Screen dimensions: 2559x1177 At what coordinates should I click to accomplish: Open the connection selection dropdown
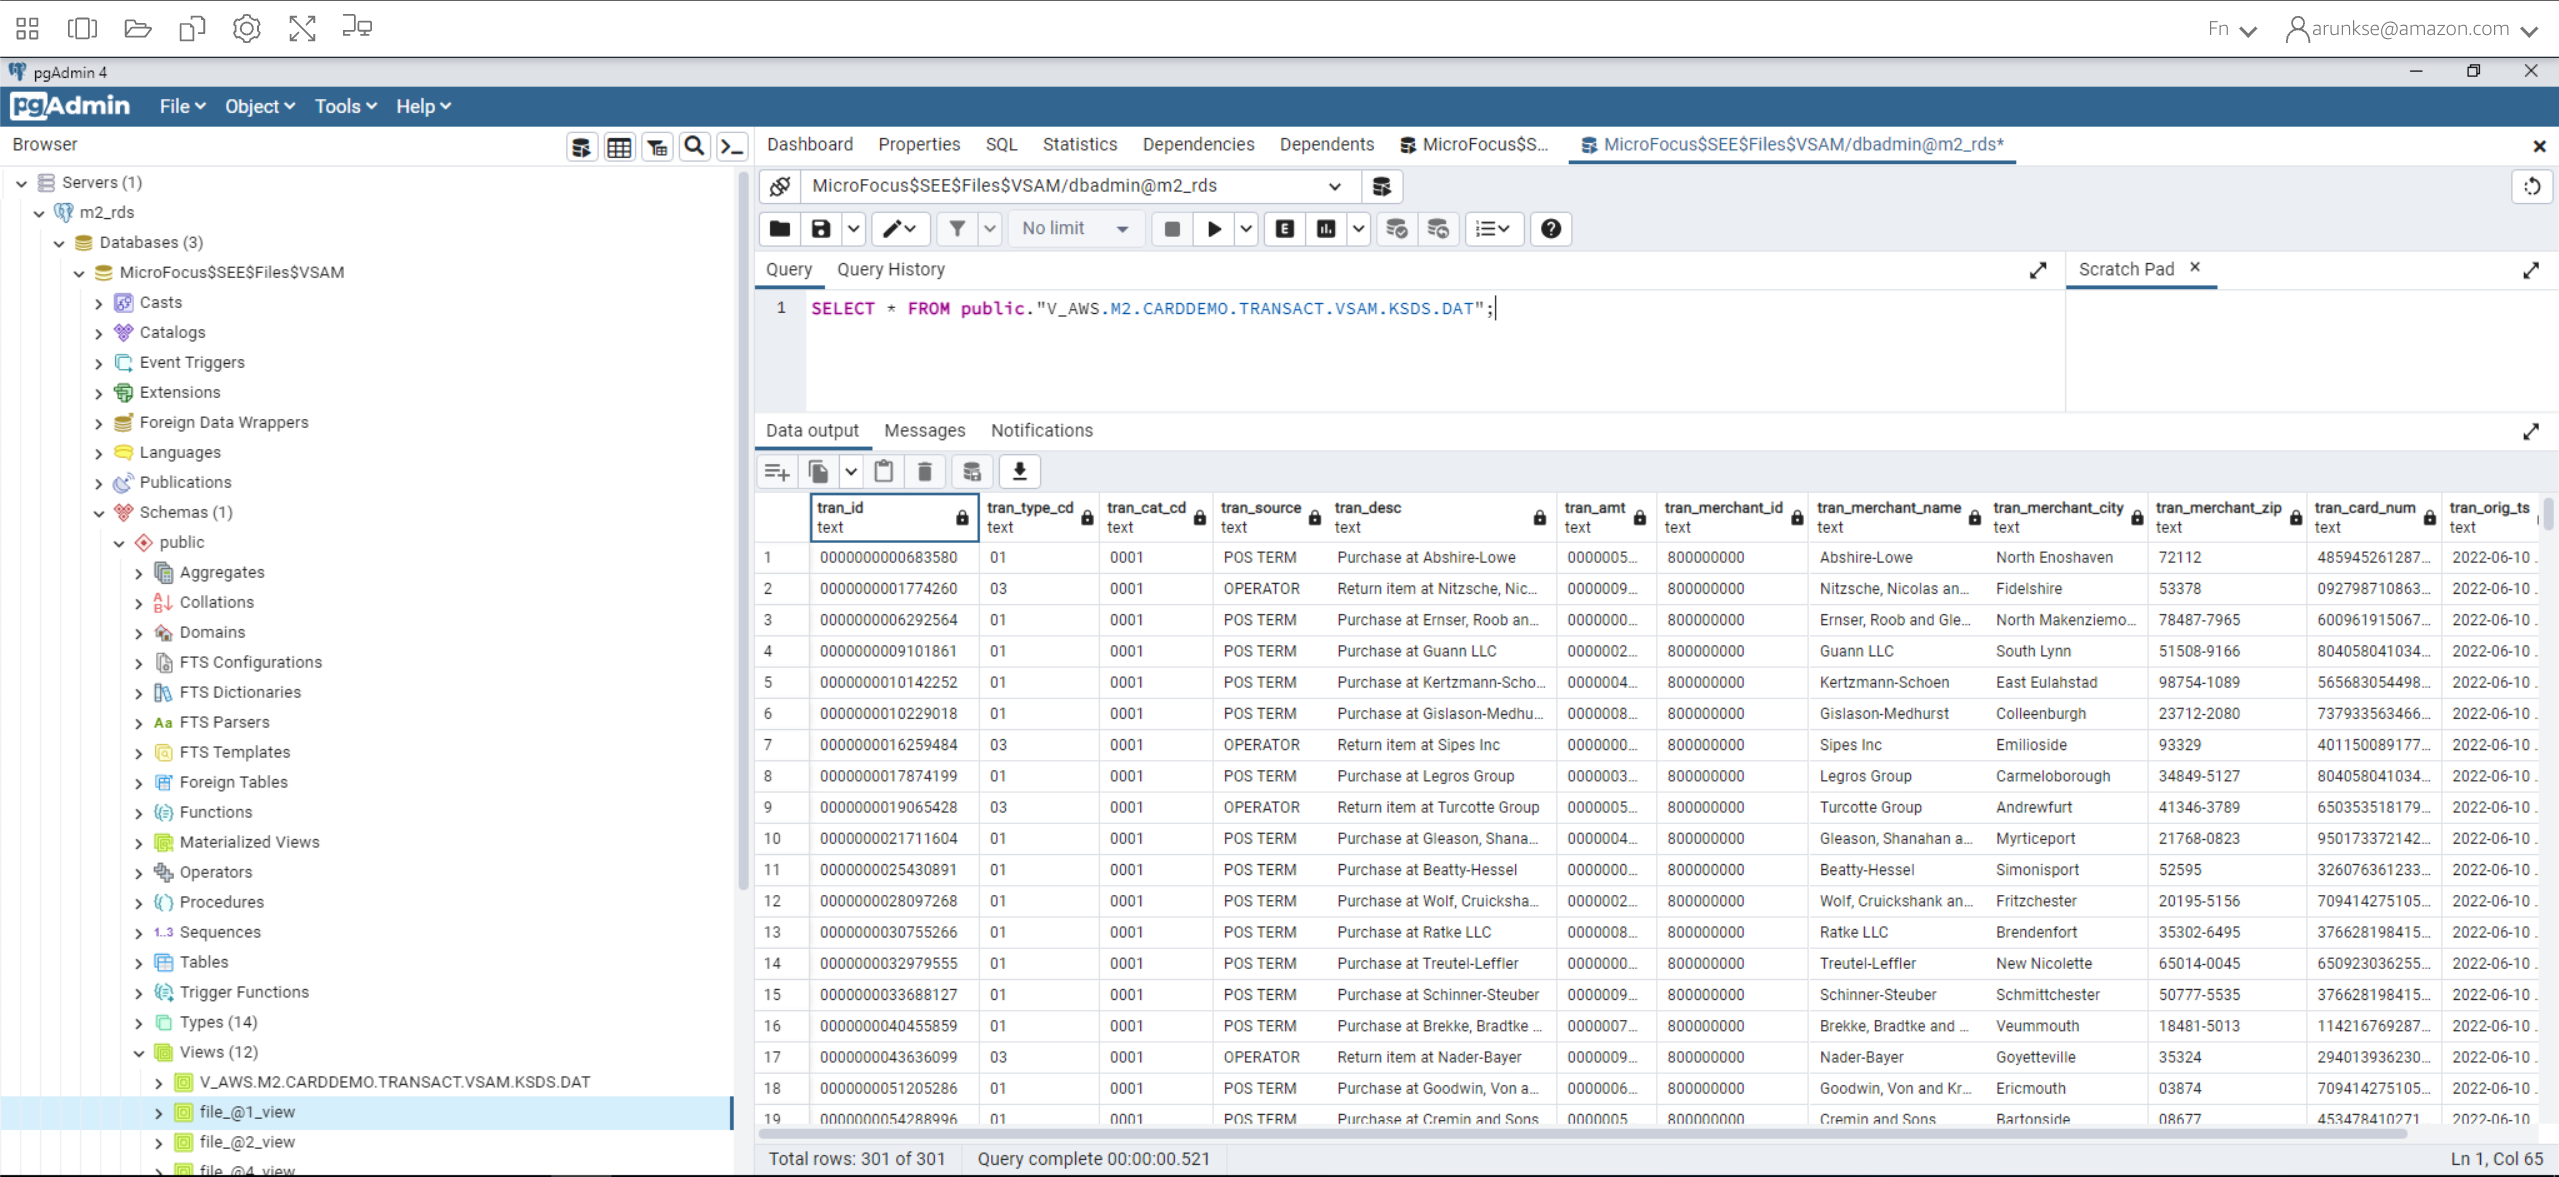click(x=1334, y=186)
